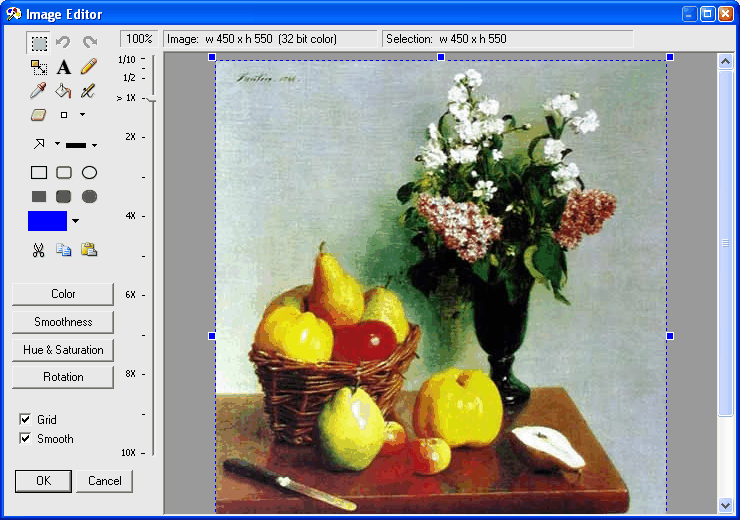Viewport: 740px width, 520px height.
Task: Click the 10X zoom label
Action: (x=128, y=453)
